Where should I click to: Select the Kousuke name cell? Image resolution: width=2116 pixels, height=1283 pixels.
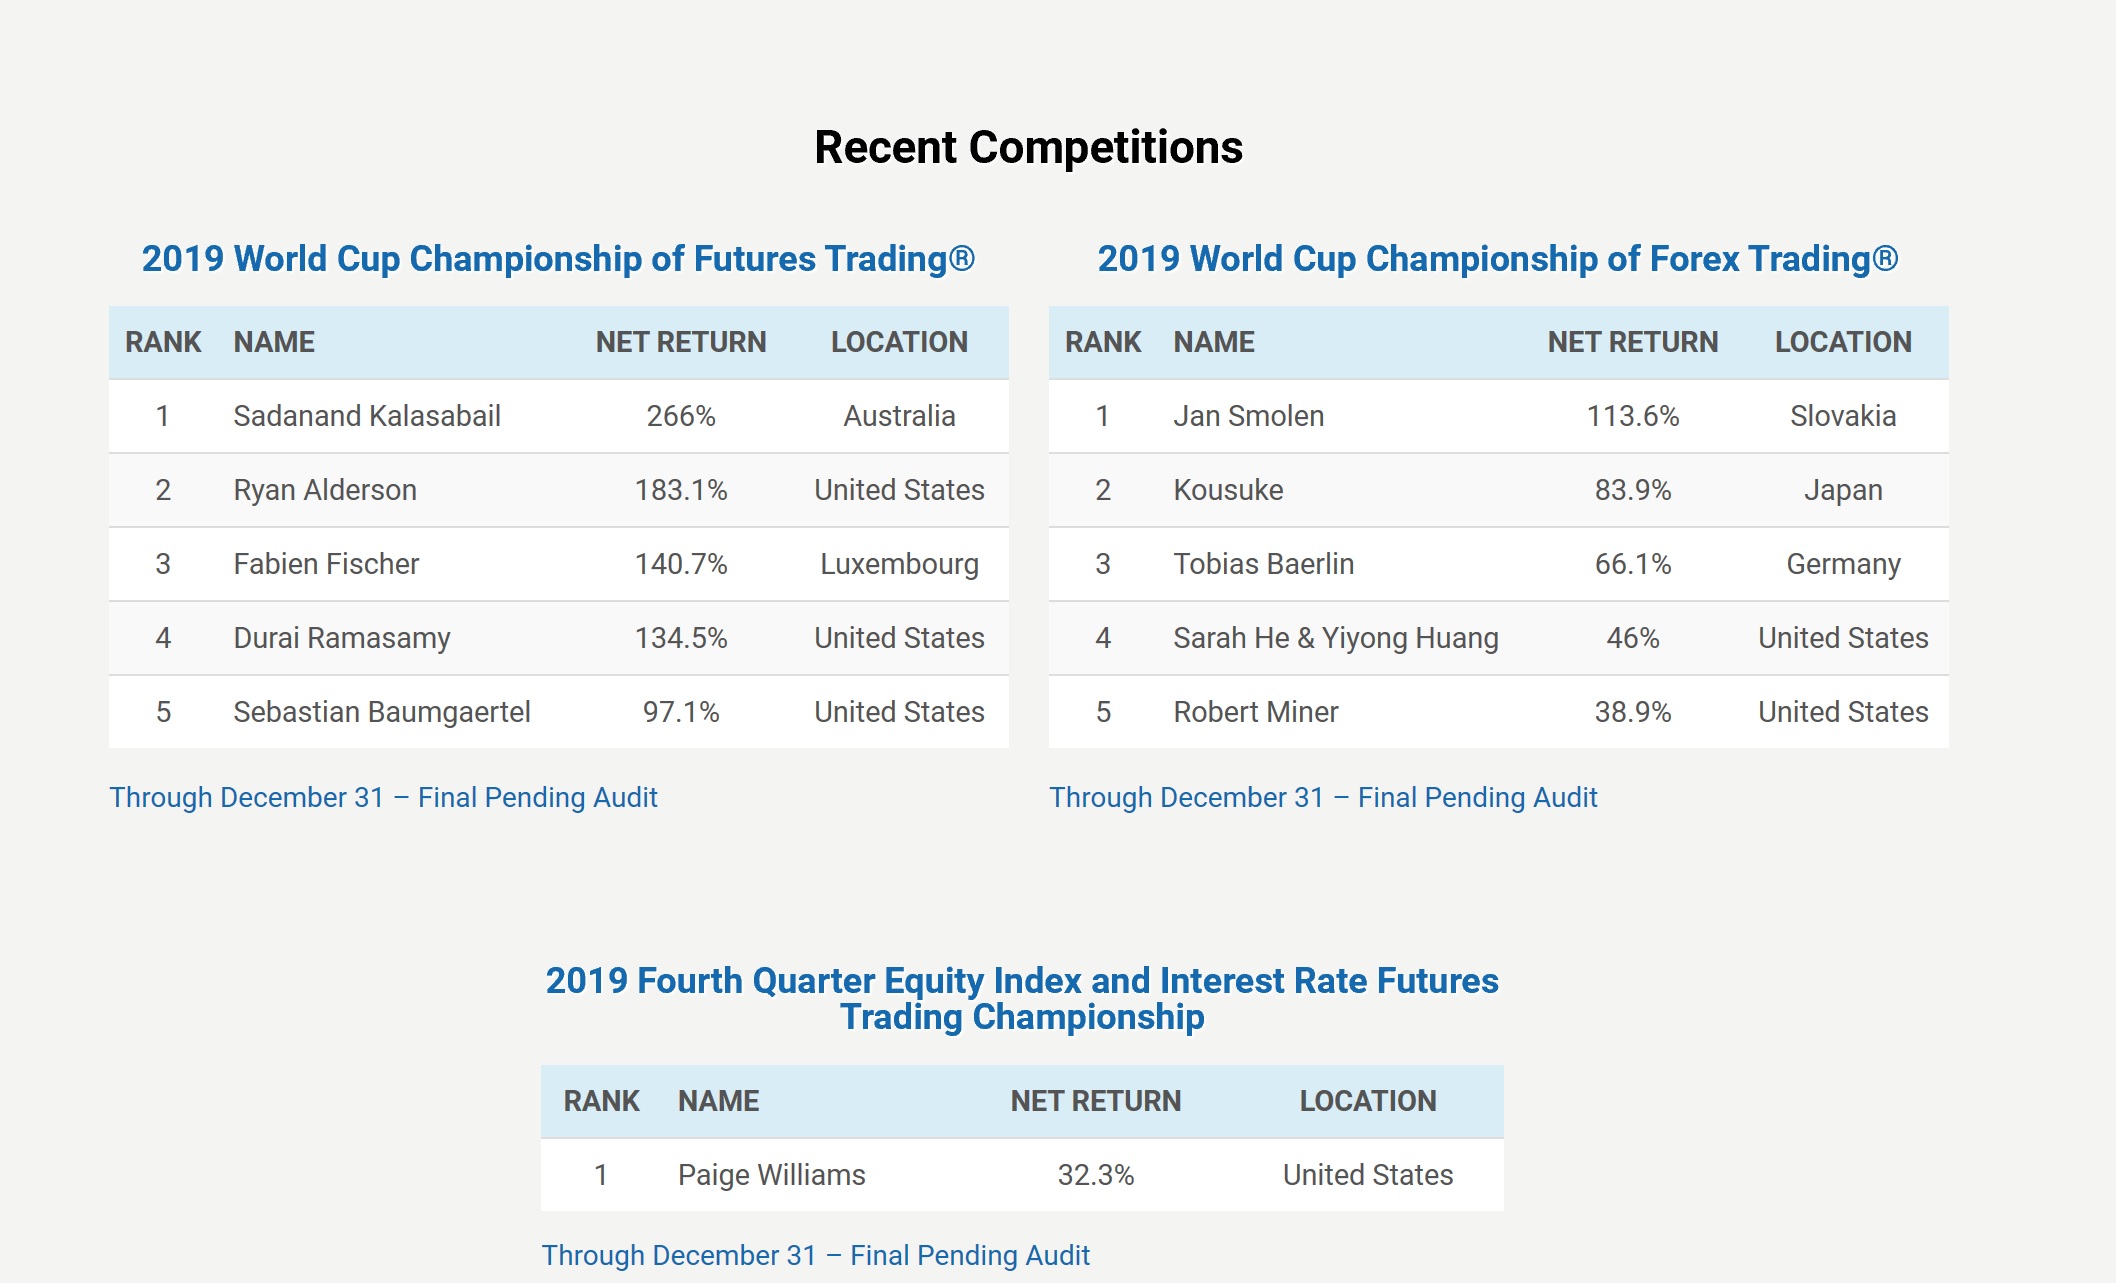pyautogui.click(x=1228, y=490)
